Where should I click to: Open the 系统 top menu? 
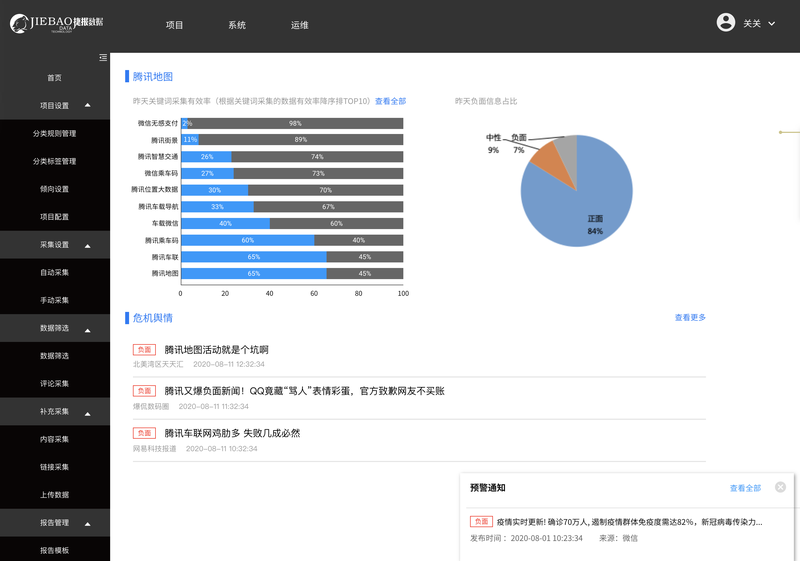[237, 25]
